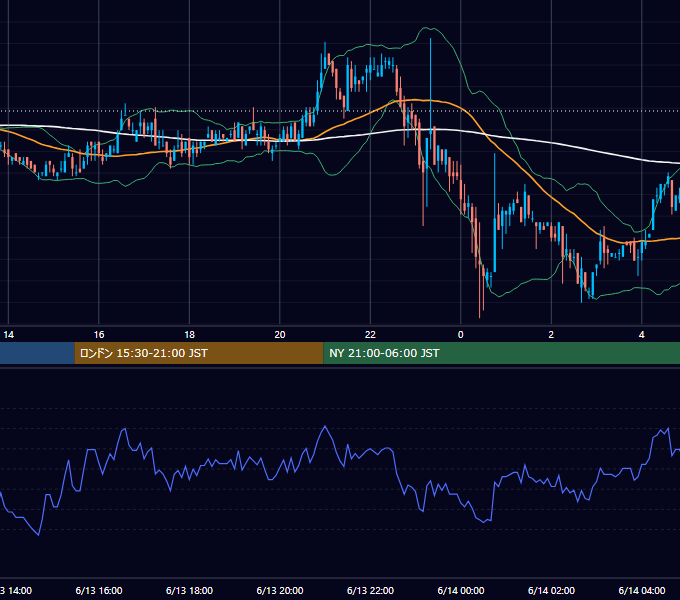
Task: Click the 6/14 00:00 time label
Action: (461, 590)
